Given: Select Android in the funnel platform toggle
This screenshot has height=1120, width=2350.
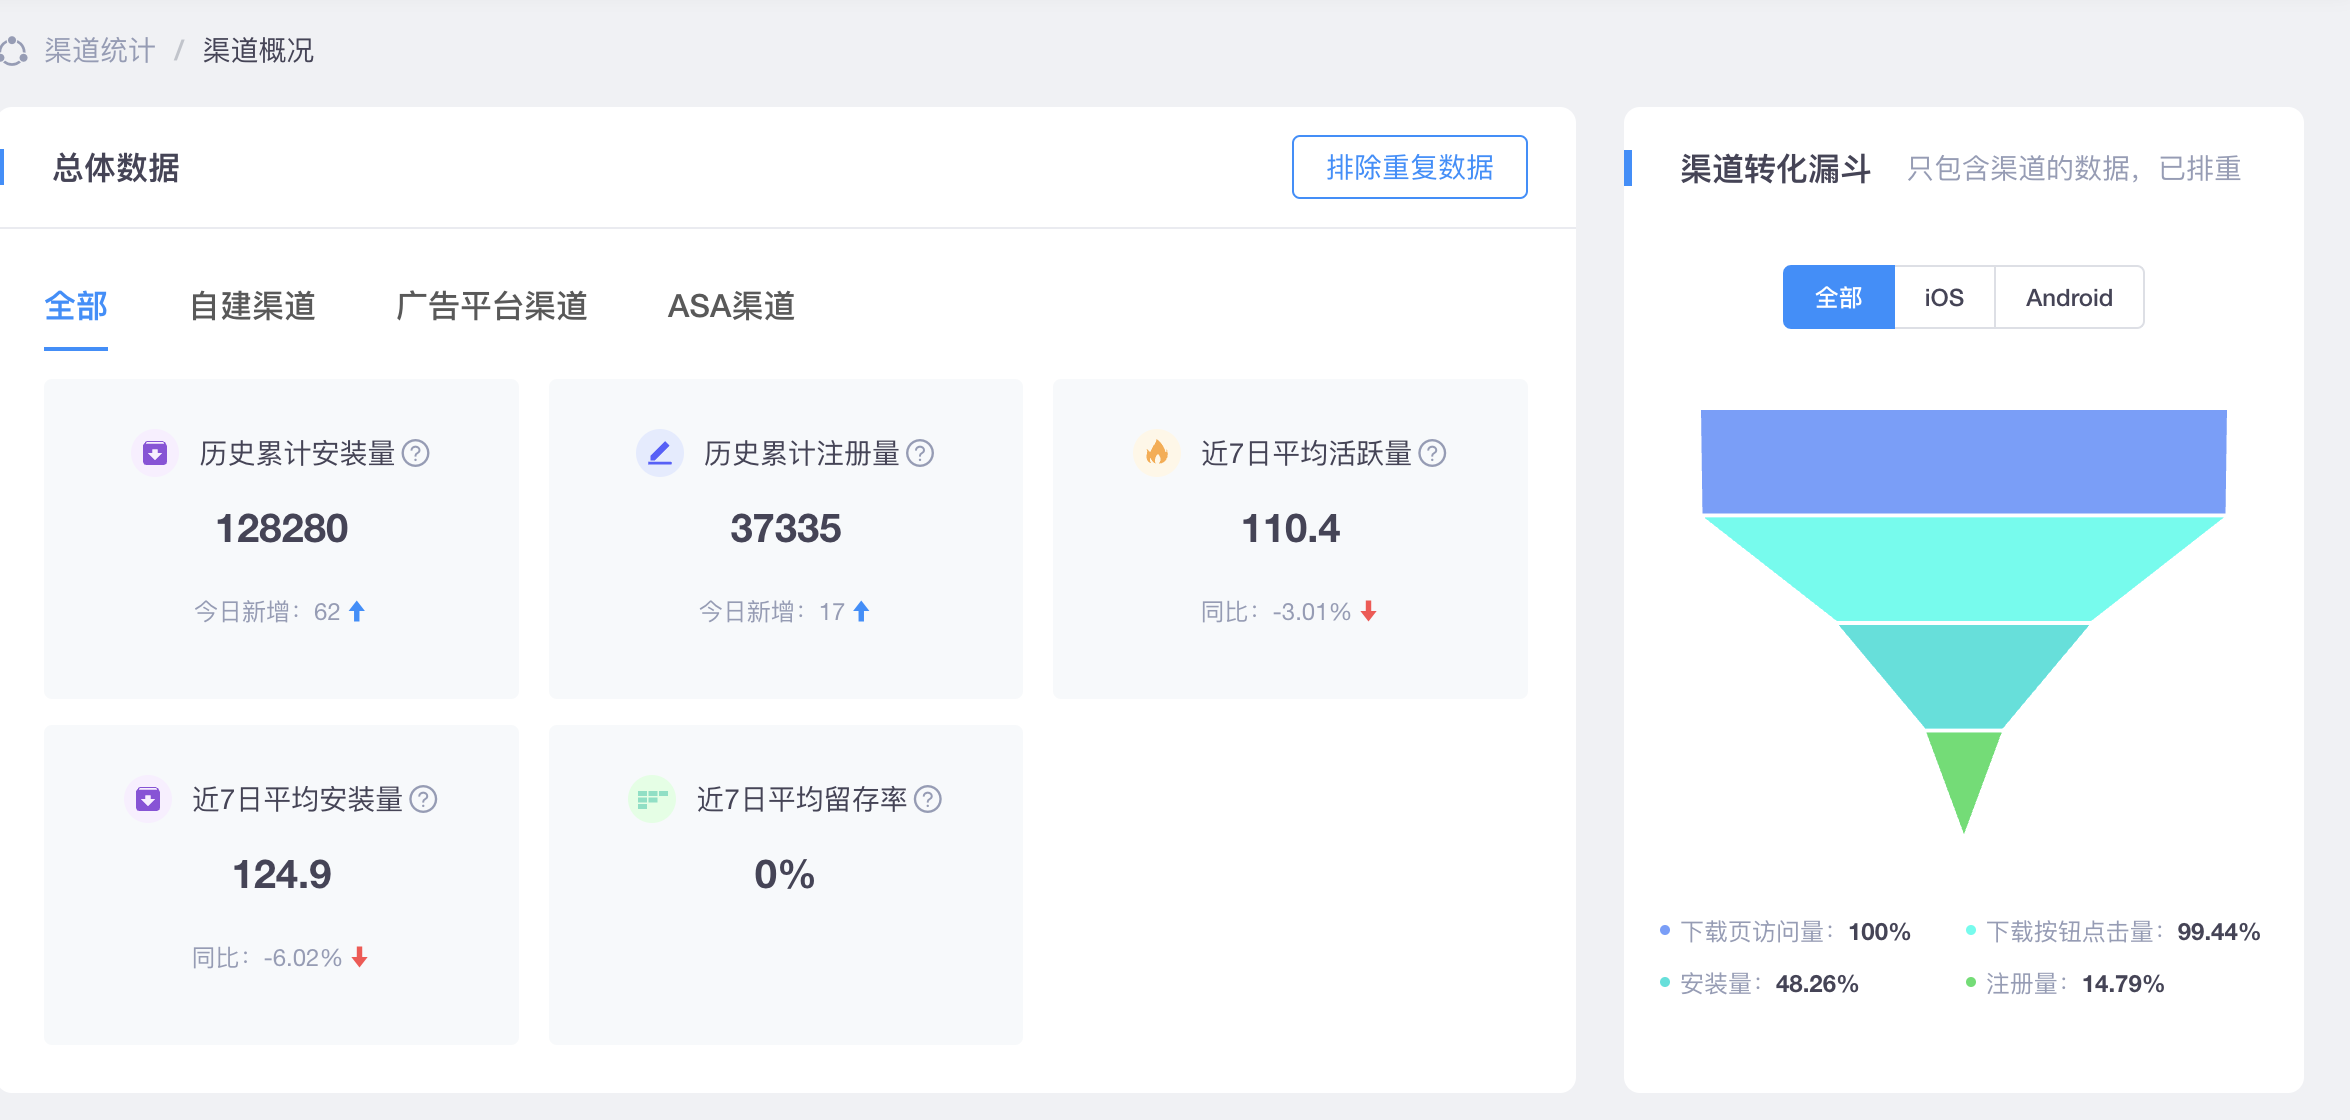Looking at the screenshot, I should (2069, 297).
